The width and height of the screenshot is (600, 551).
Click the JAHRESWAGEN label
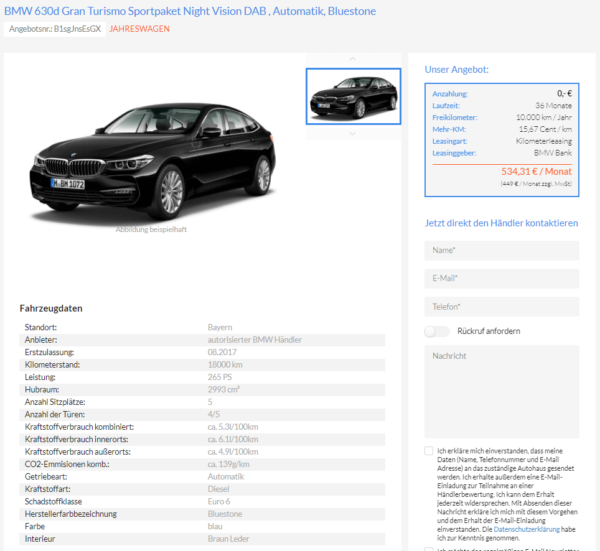[139, 29]
